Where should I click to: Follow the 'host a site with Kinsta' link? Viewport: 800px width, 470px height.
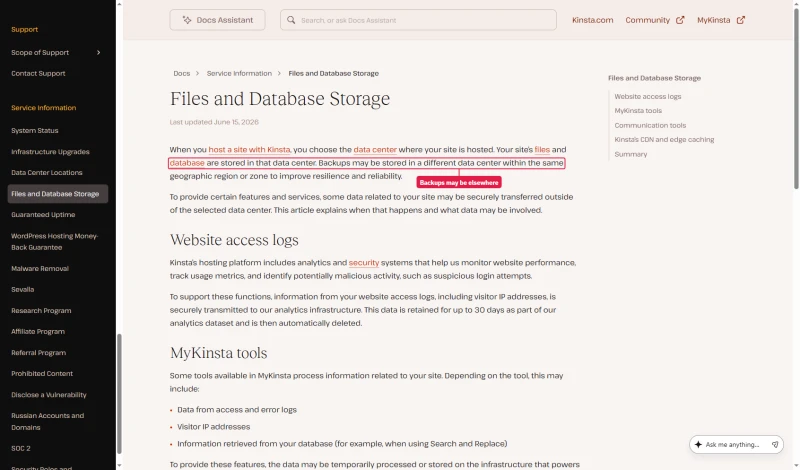[x=249, y=150]
